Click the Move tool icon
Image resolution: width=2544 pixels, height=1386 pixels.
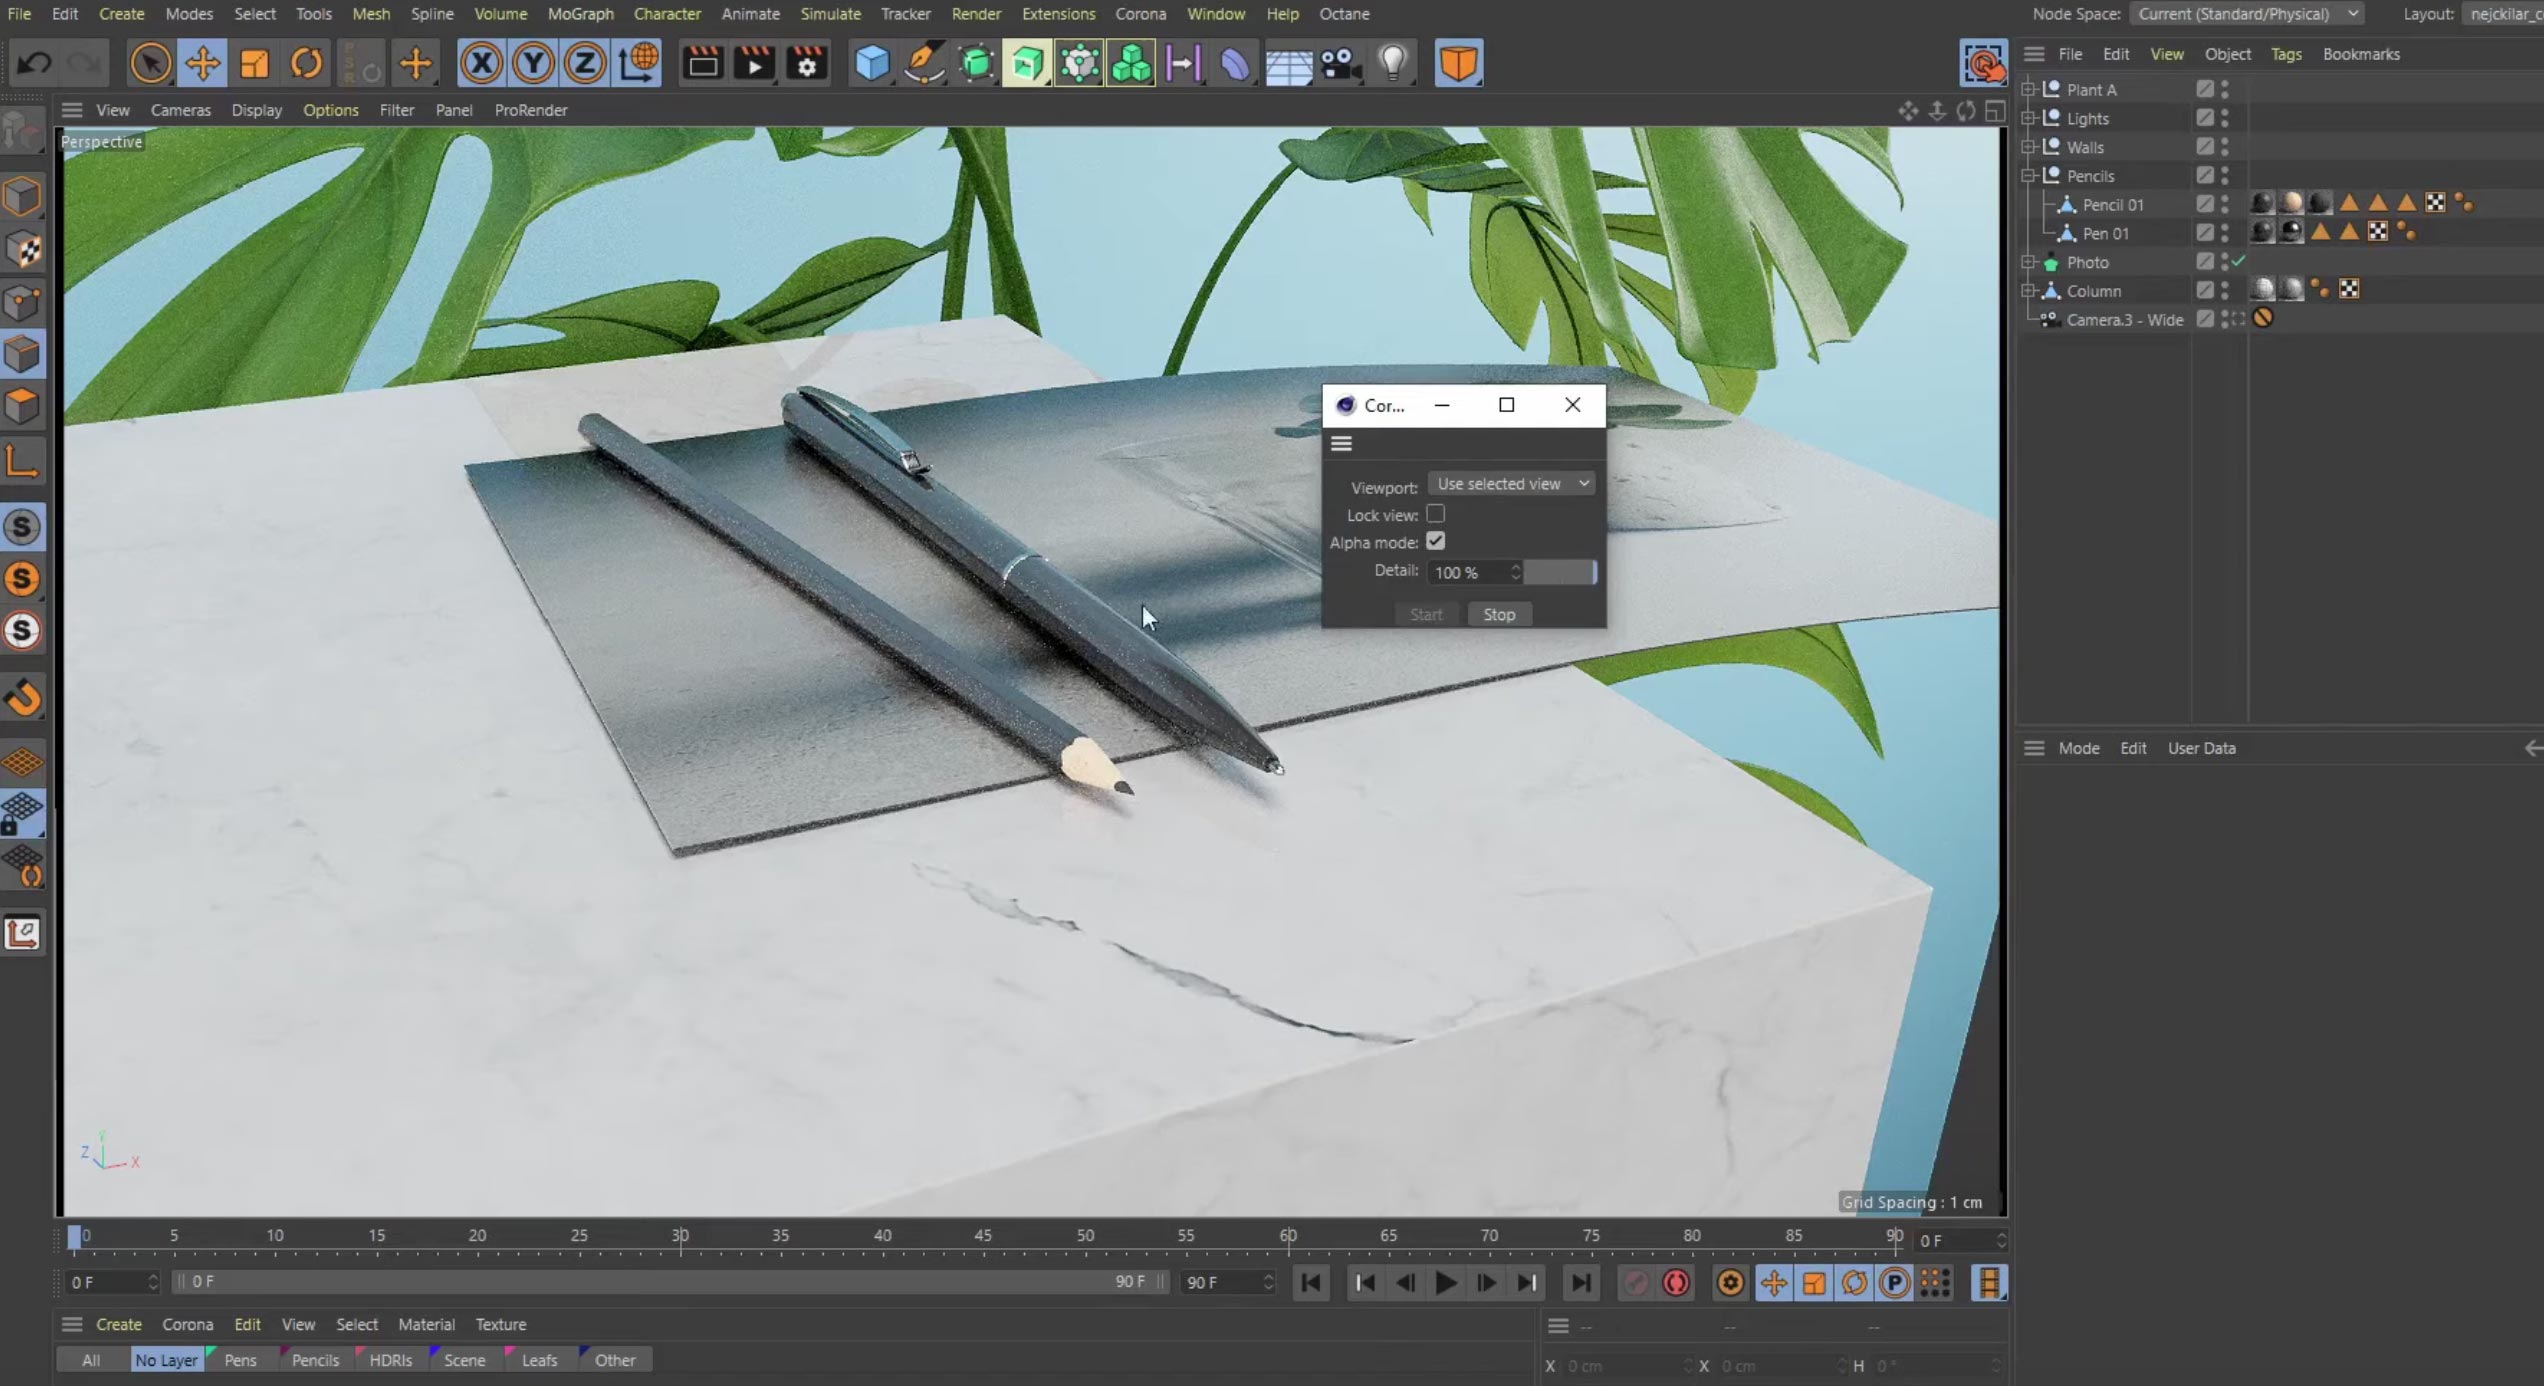pos(203,63)
